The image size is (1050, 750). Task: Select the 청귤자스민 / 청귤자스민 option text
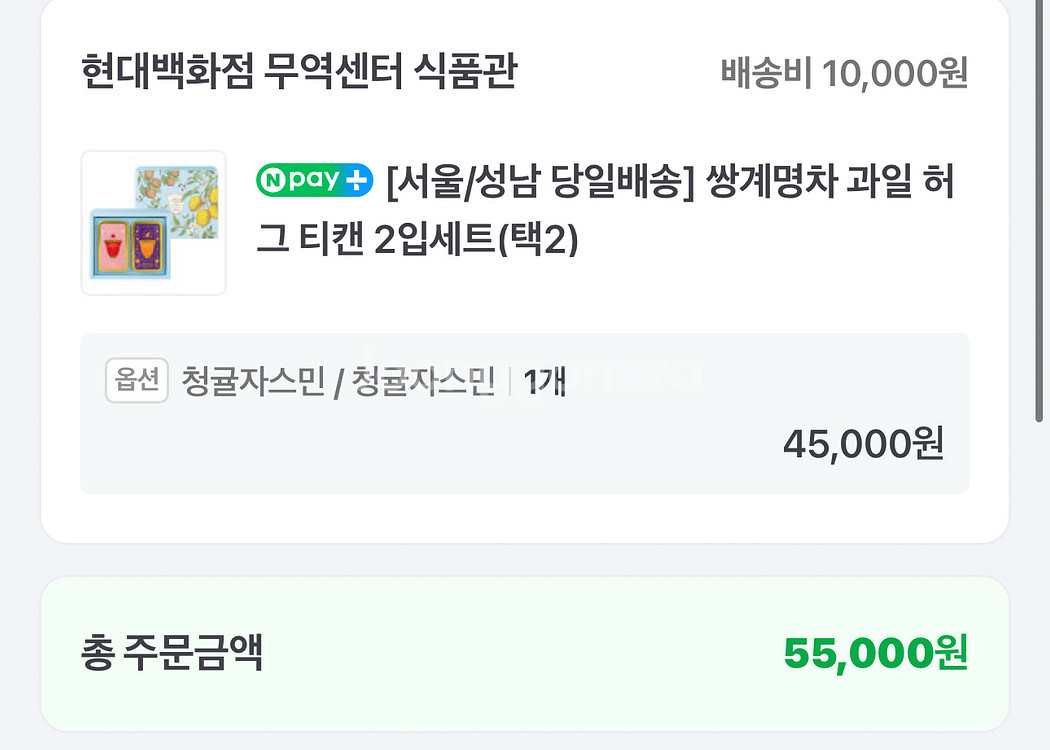pyautogui.click(x=338, y=382)
